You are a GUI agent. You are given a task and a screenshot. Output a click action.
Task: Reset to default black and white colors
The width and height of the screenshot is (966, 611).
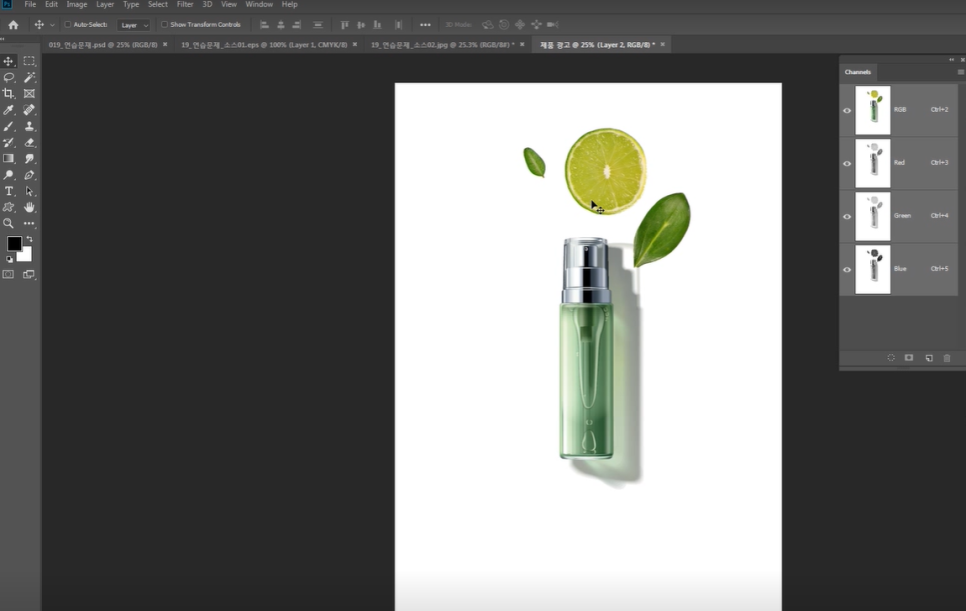pos(9,259)
